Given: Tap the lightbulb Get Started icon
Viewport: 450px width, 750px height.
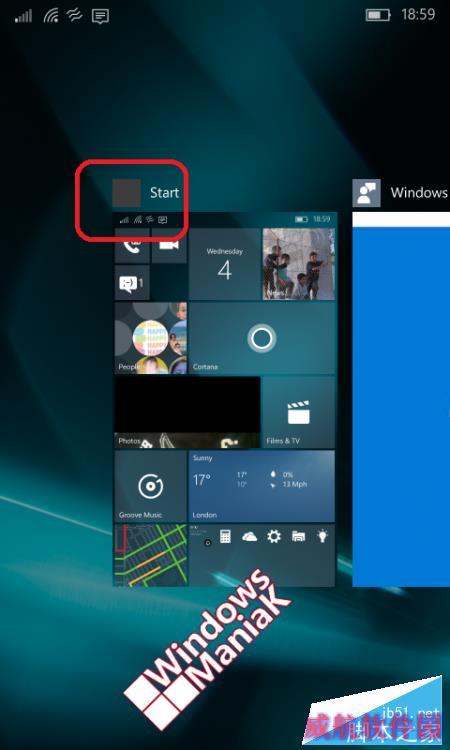Looking at the screenshot, I should click(x=323, y=537).
